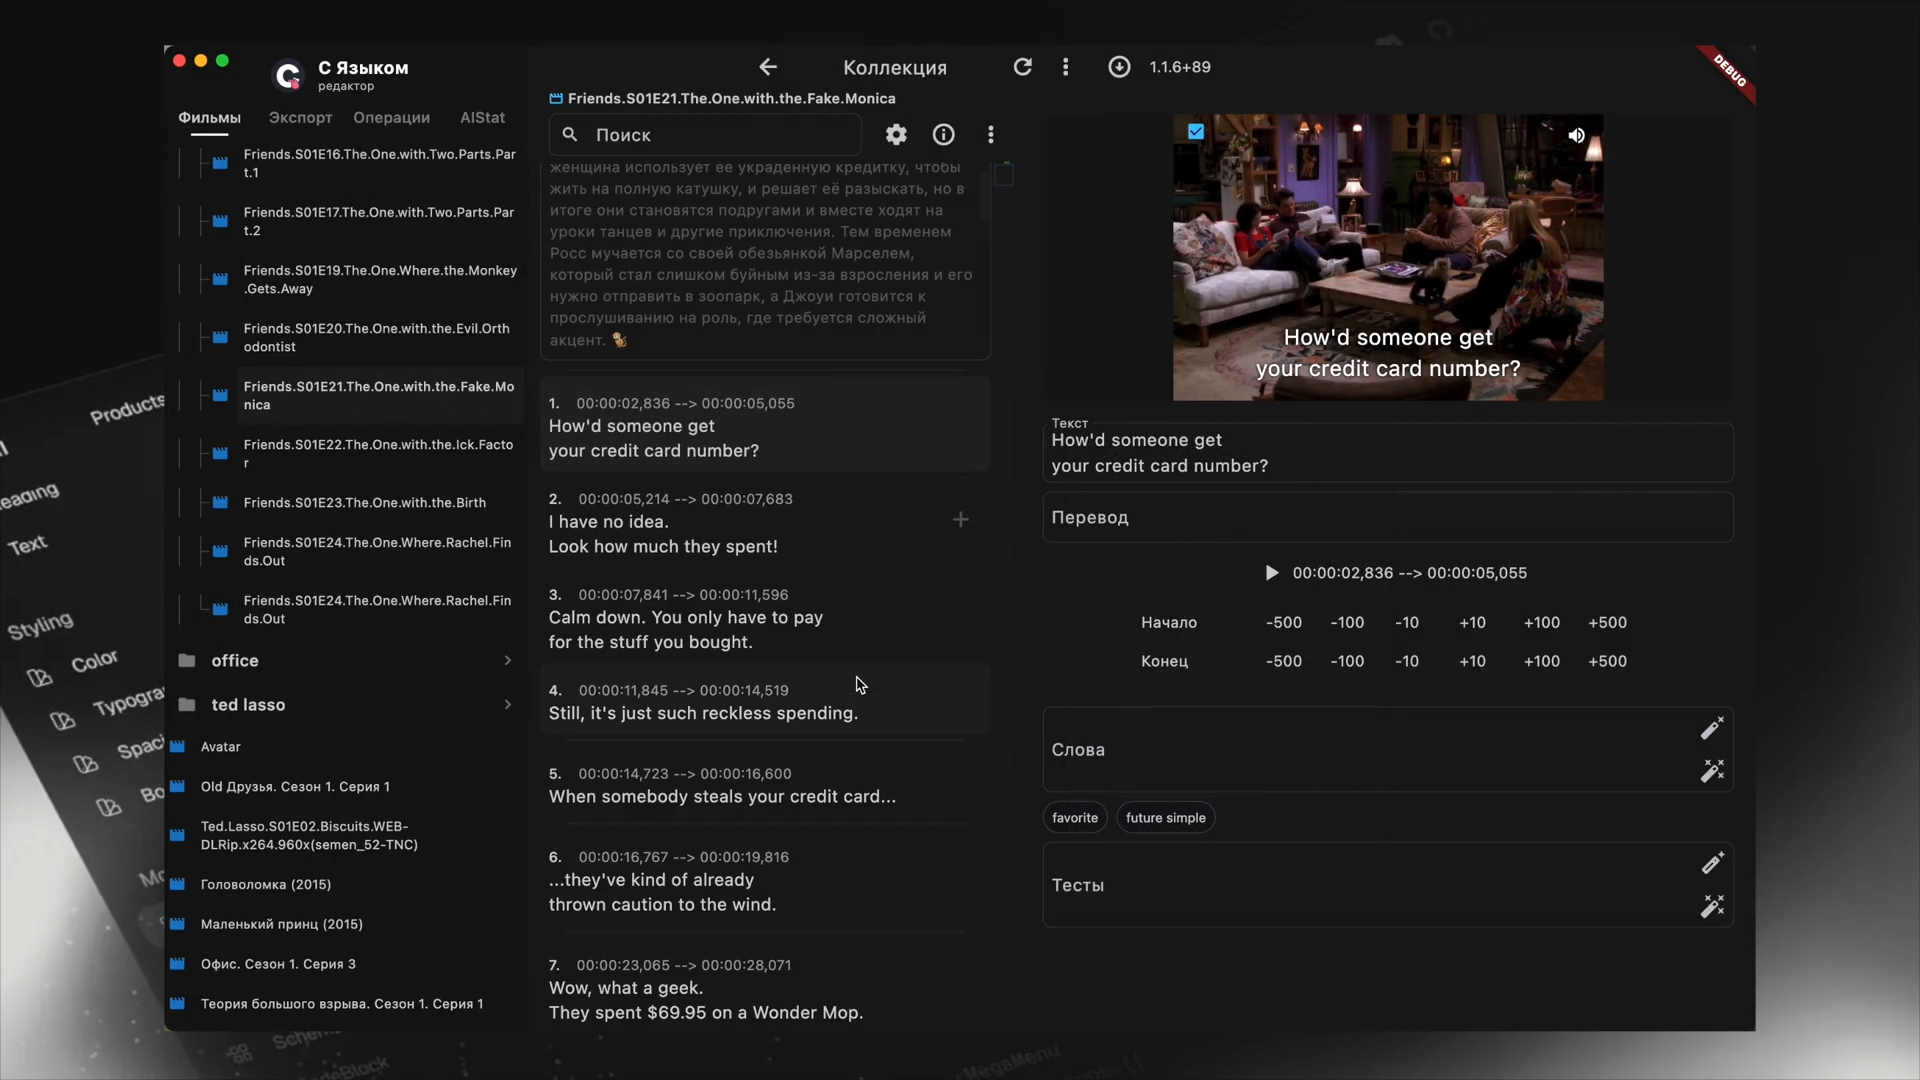Open the three-dot menu beside the search bar
The width and height of the screenshot is (1920, 1080).
click(x=991, y=134)
